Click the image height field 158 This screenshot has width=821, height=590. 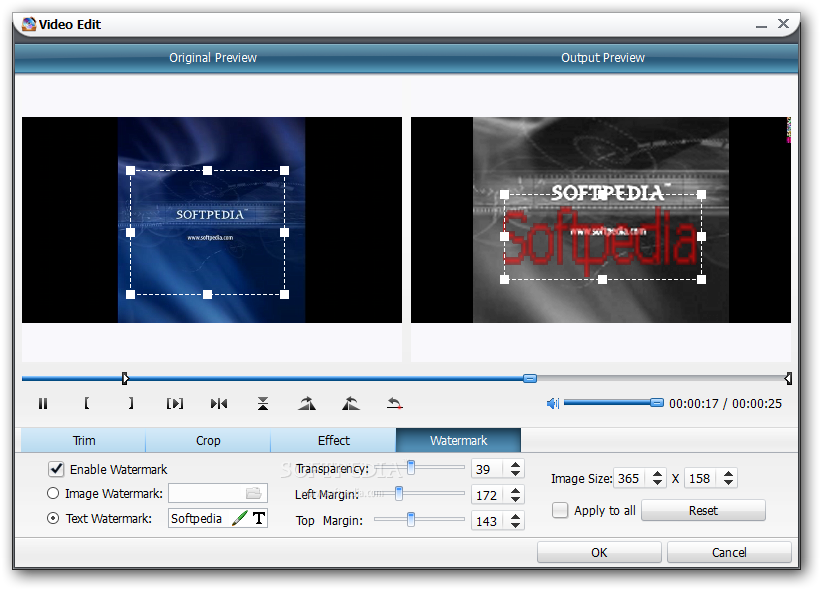tap(701, 478)
